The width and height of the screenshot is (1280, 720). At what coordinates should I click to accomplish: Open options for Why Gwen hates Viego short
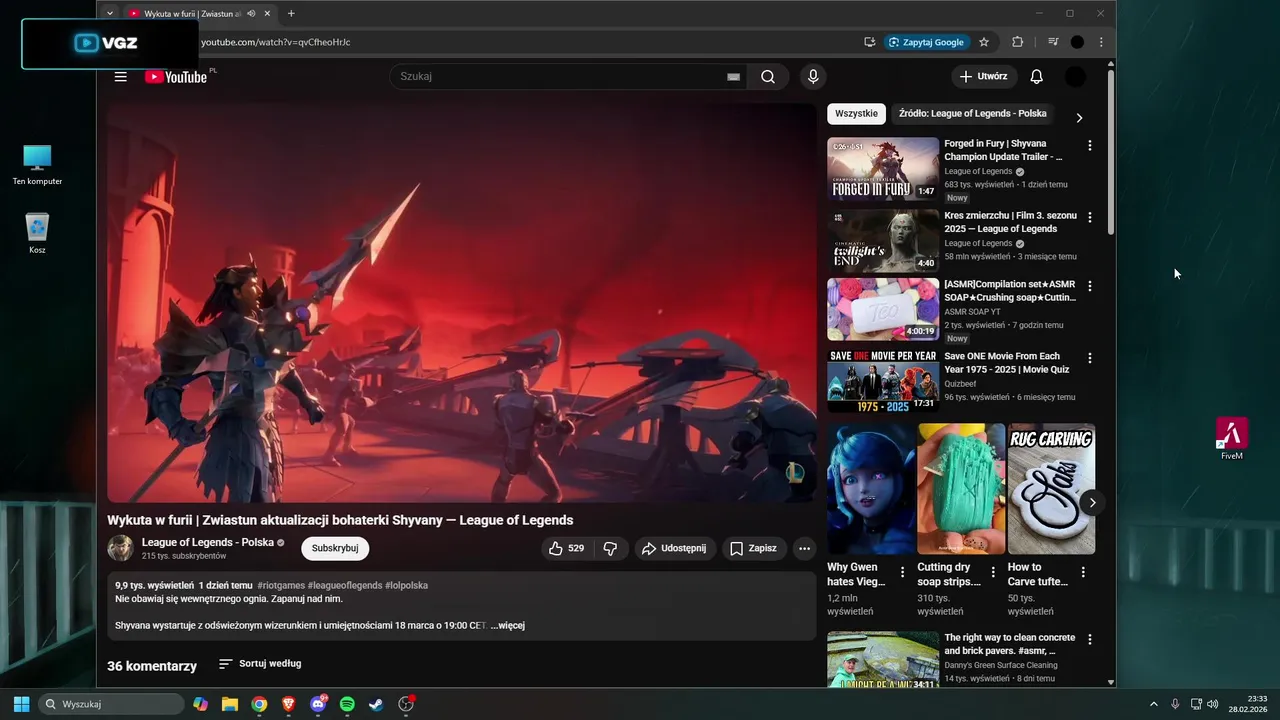903,572
